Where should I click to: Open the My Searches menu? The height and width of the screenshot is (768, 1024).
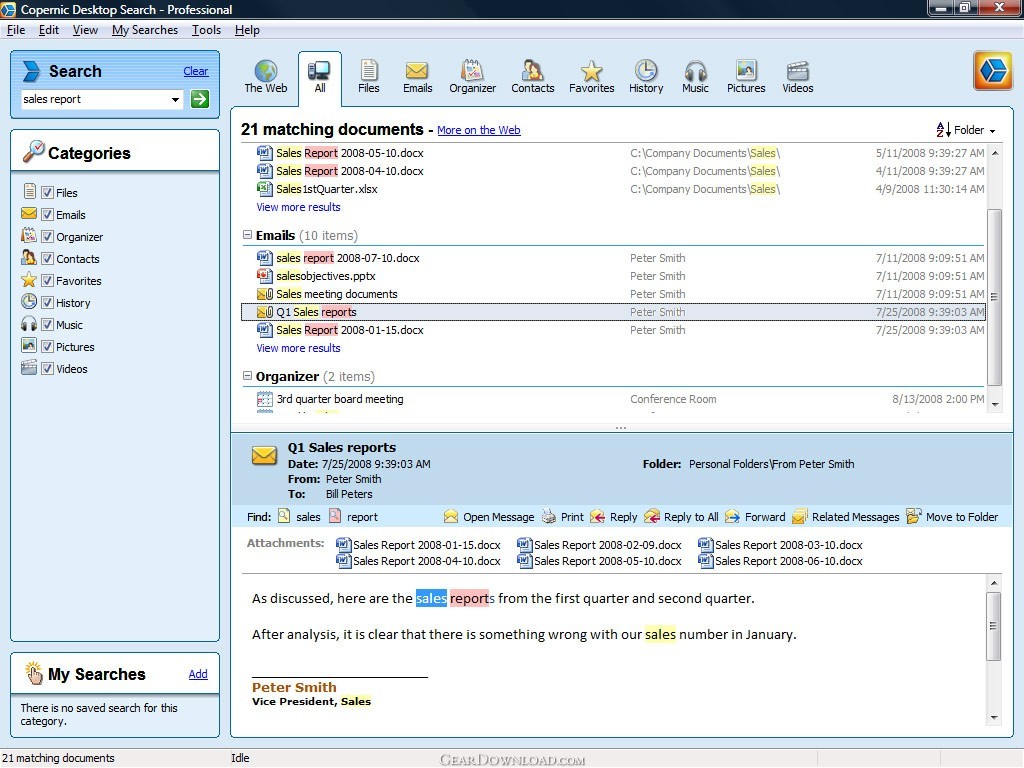tap(145, 30)
